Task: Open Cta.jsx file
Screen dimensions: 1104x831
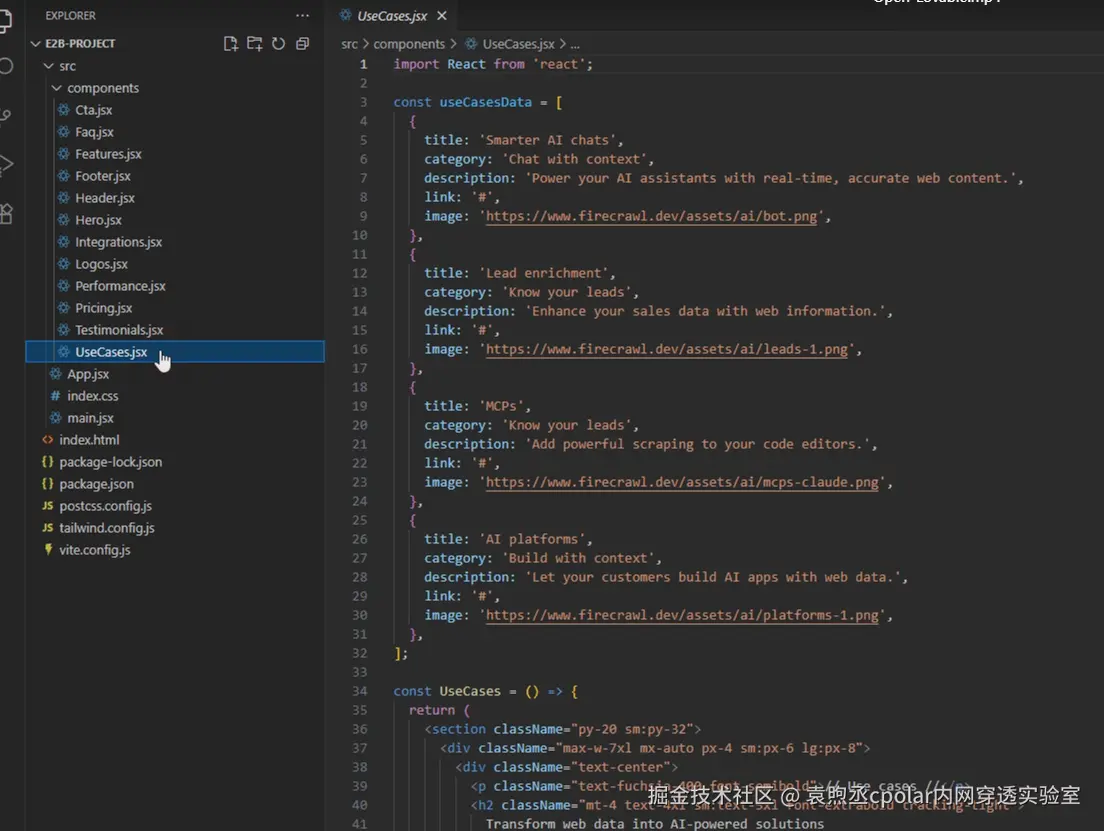Action: pyautogui.click(x=94, y=110)
